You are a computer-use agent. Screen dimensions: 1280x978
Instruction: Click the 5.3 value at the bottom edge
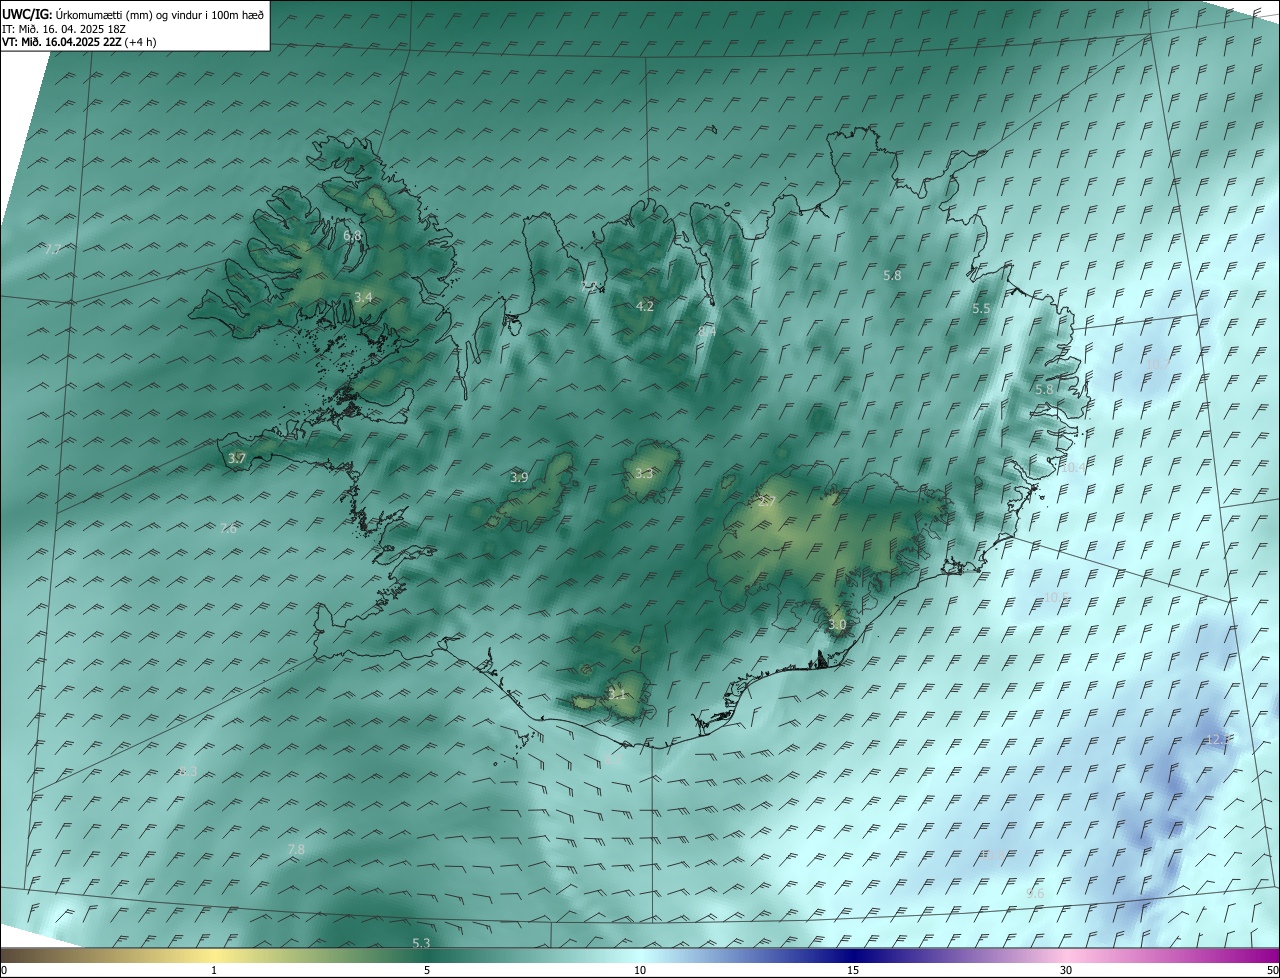(x=421, y=943)
